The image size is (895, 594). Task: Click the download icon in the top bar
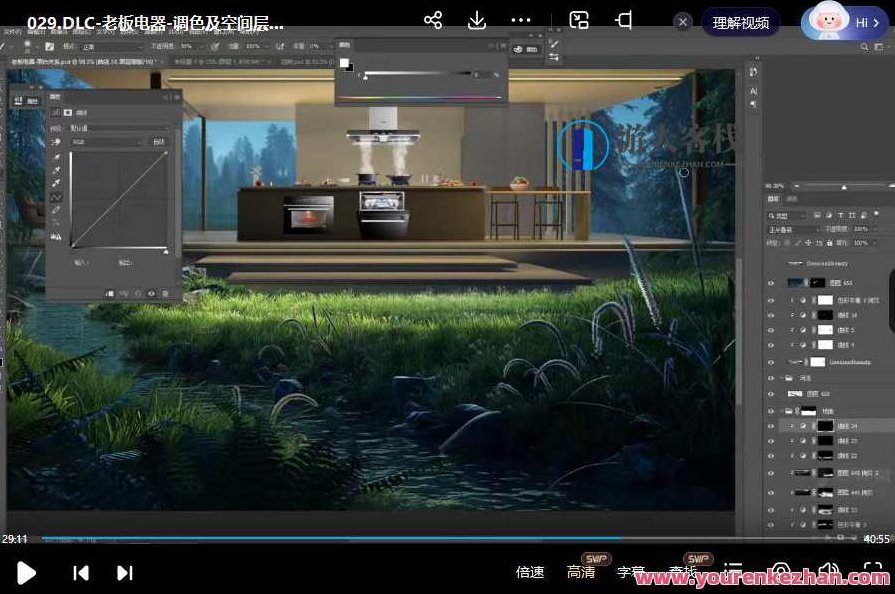point(477,21)
